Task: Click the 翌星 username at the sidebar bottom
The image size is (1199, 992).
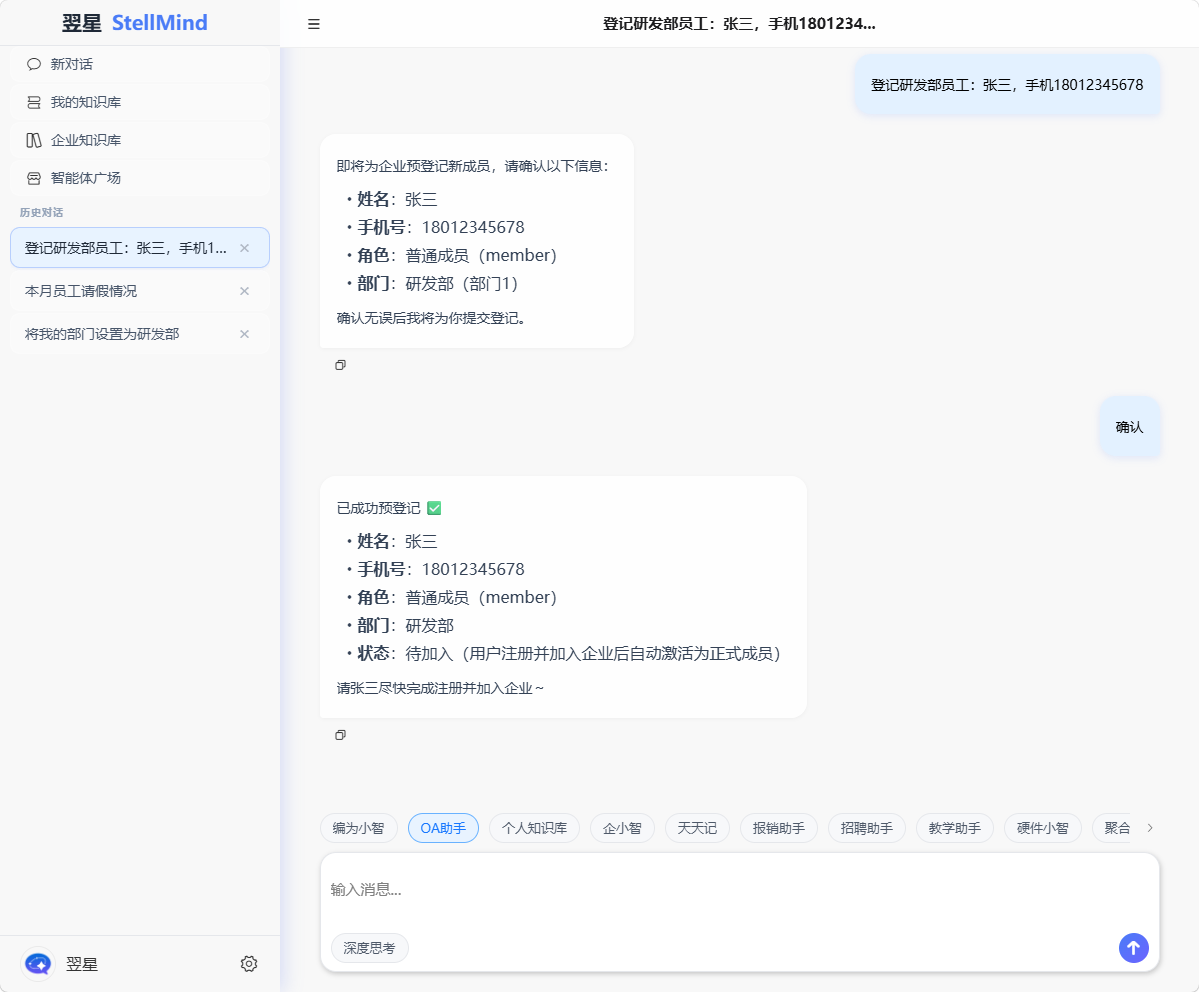Action: [82, 964]
